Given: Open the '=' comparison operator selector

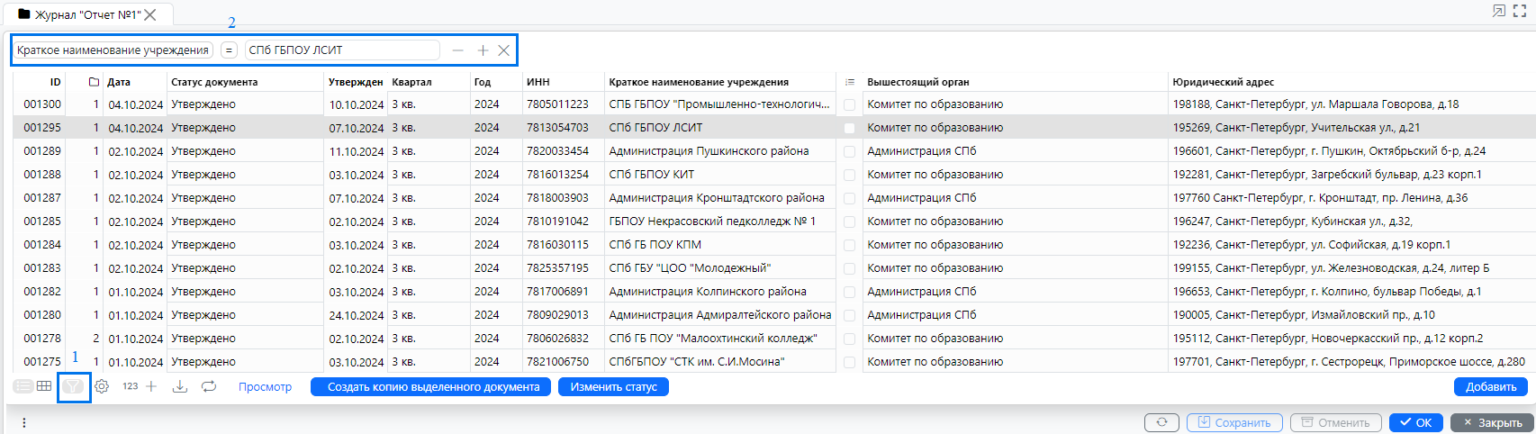Looking at the screenshot, I should click(x=229, y=50).
